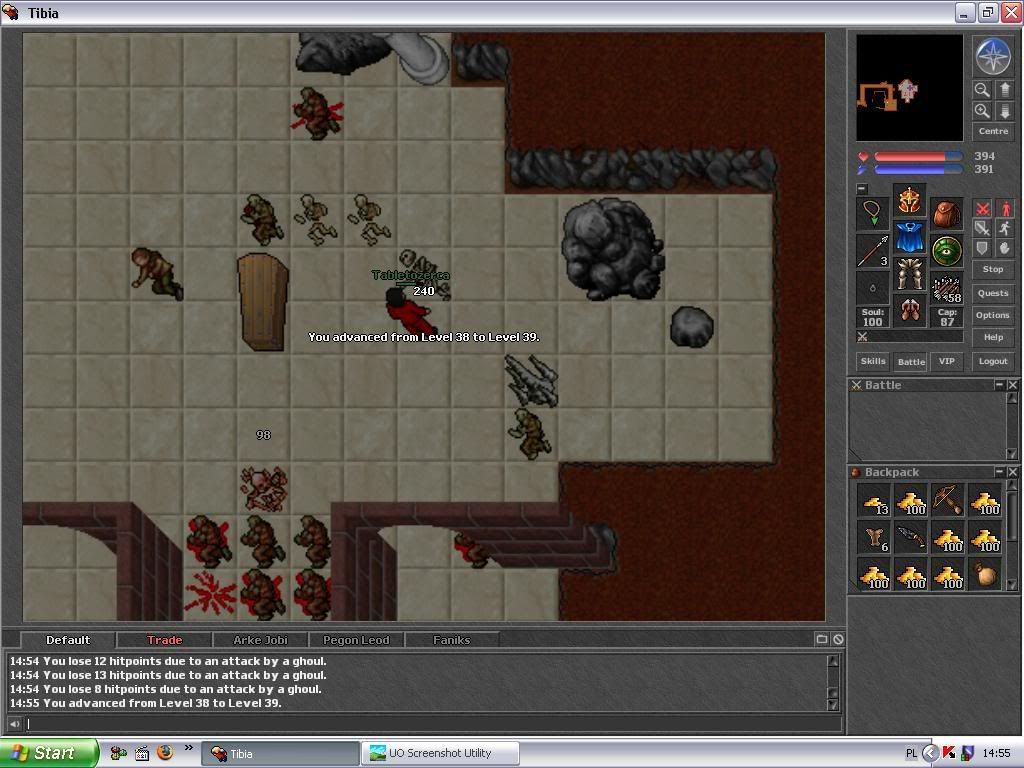Open the Options dialog
The image size is (1024, 768).
coord(993,315)
